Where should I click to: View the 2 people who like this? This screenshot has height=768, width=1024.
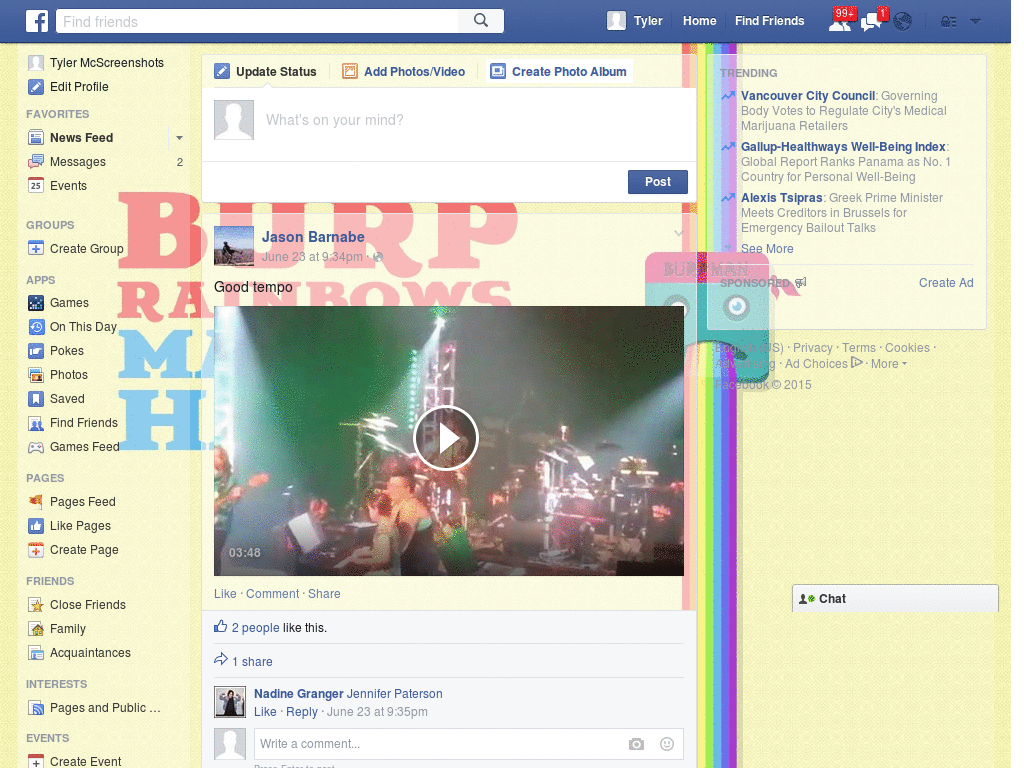(255, 628)
